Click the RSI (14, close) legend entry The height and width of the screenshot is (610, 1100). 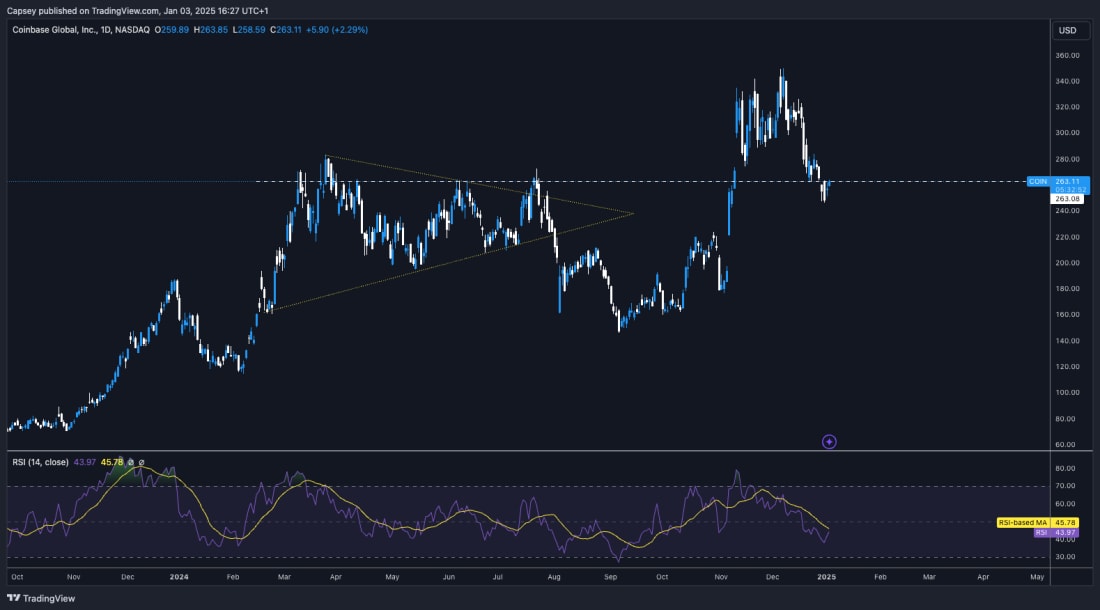tap(40, 462)
